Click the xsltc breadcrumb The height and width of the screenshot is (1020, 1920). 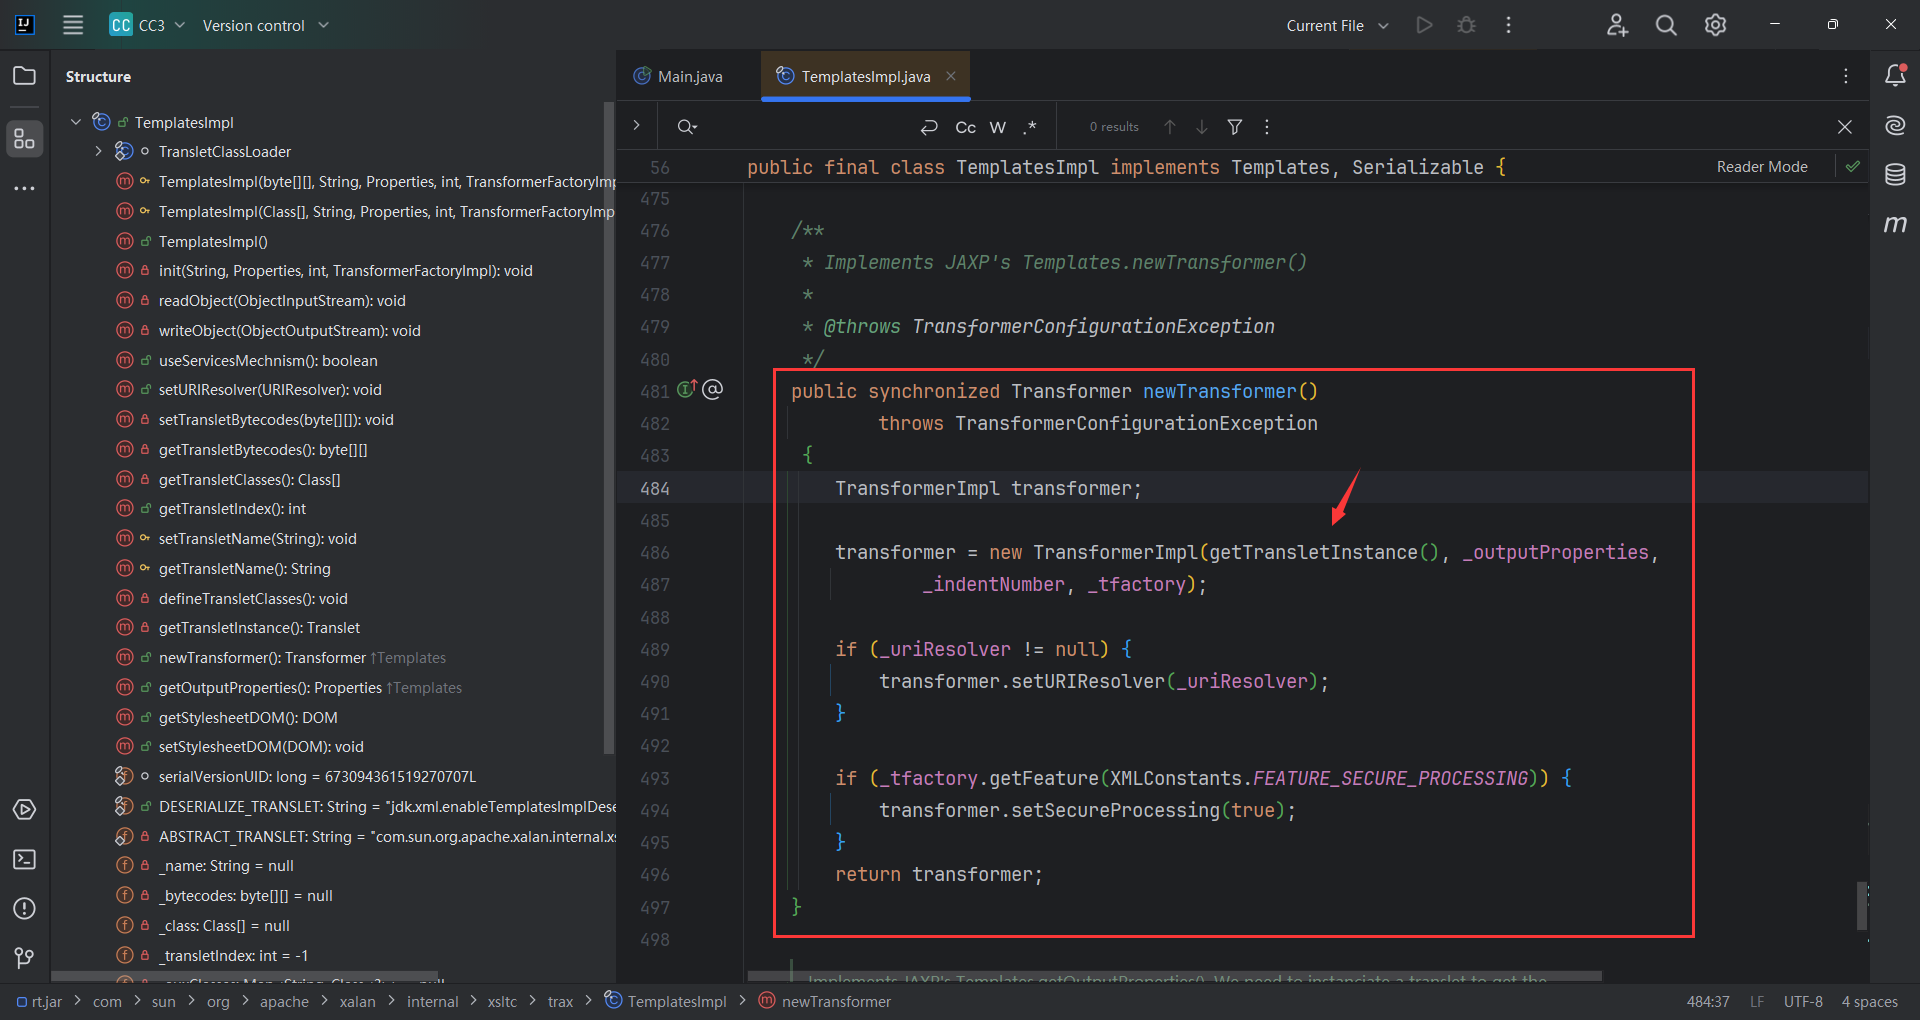502,1001
